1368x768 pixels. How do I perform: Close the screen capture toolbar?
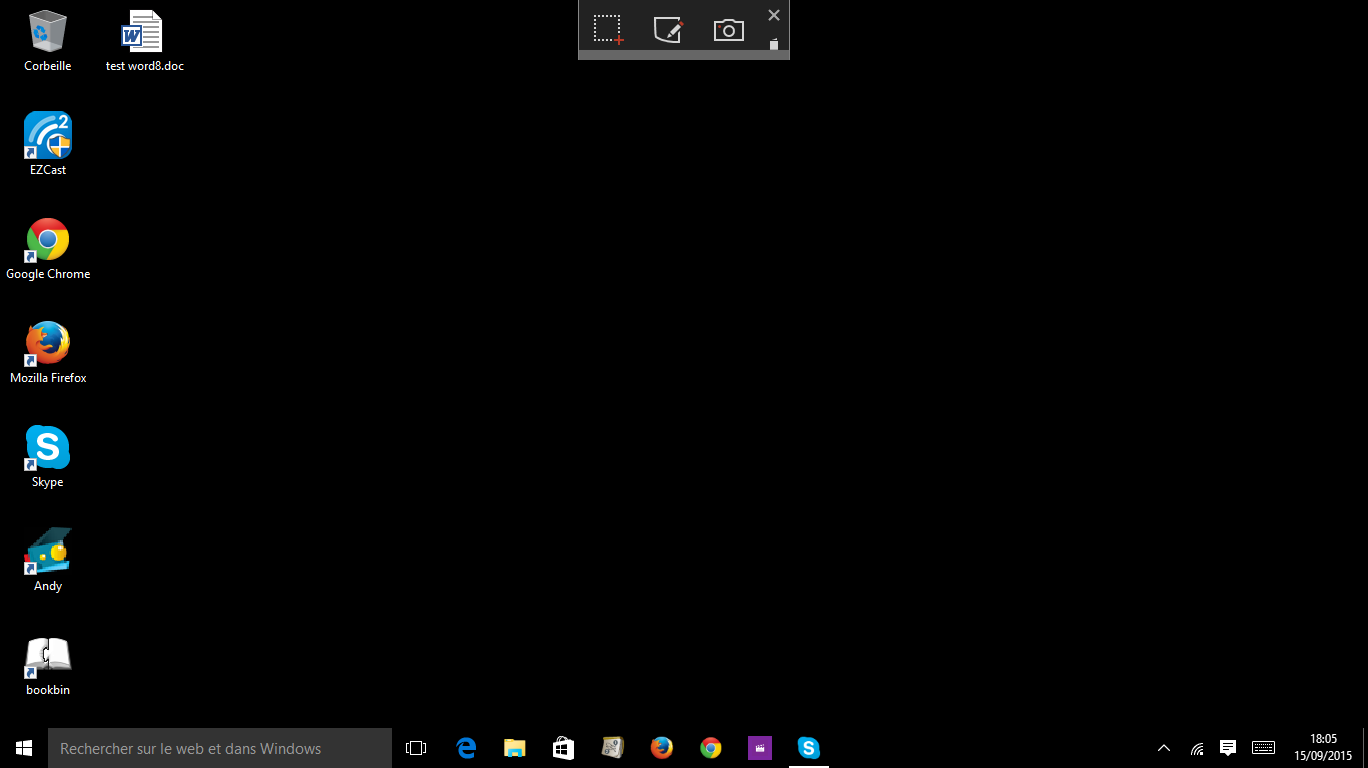click(773, 15)
